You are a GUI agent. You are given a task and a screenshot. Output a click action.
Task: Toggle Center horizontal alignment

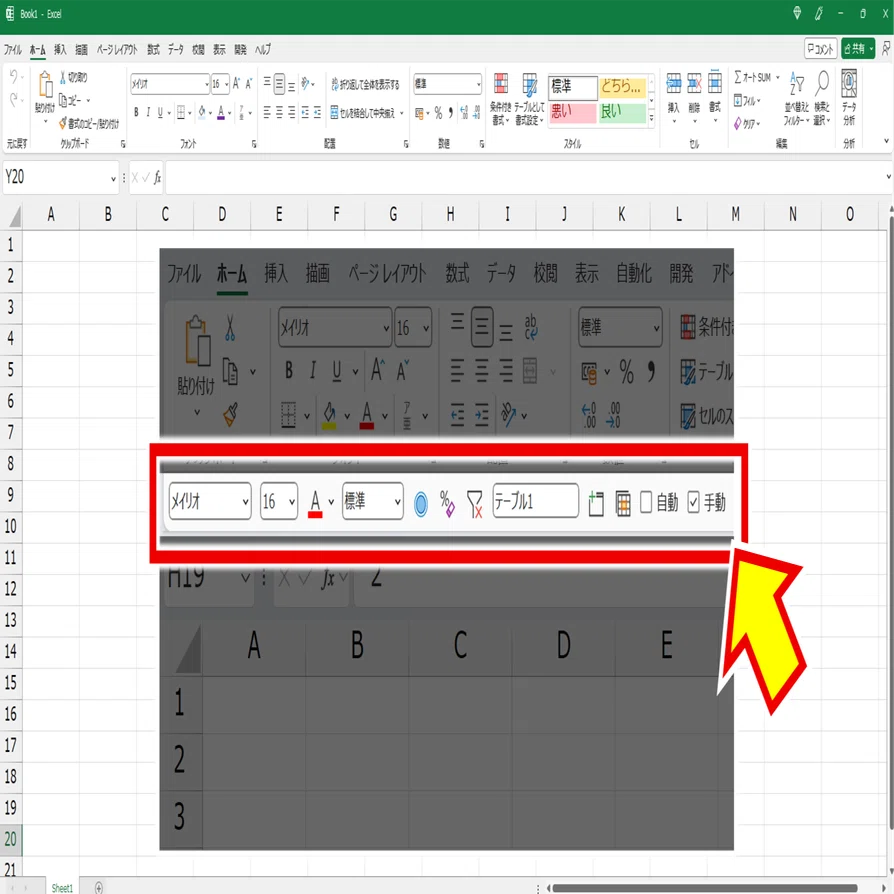279,112
